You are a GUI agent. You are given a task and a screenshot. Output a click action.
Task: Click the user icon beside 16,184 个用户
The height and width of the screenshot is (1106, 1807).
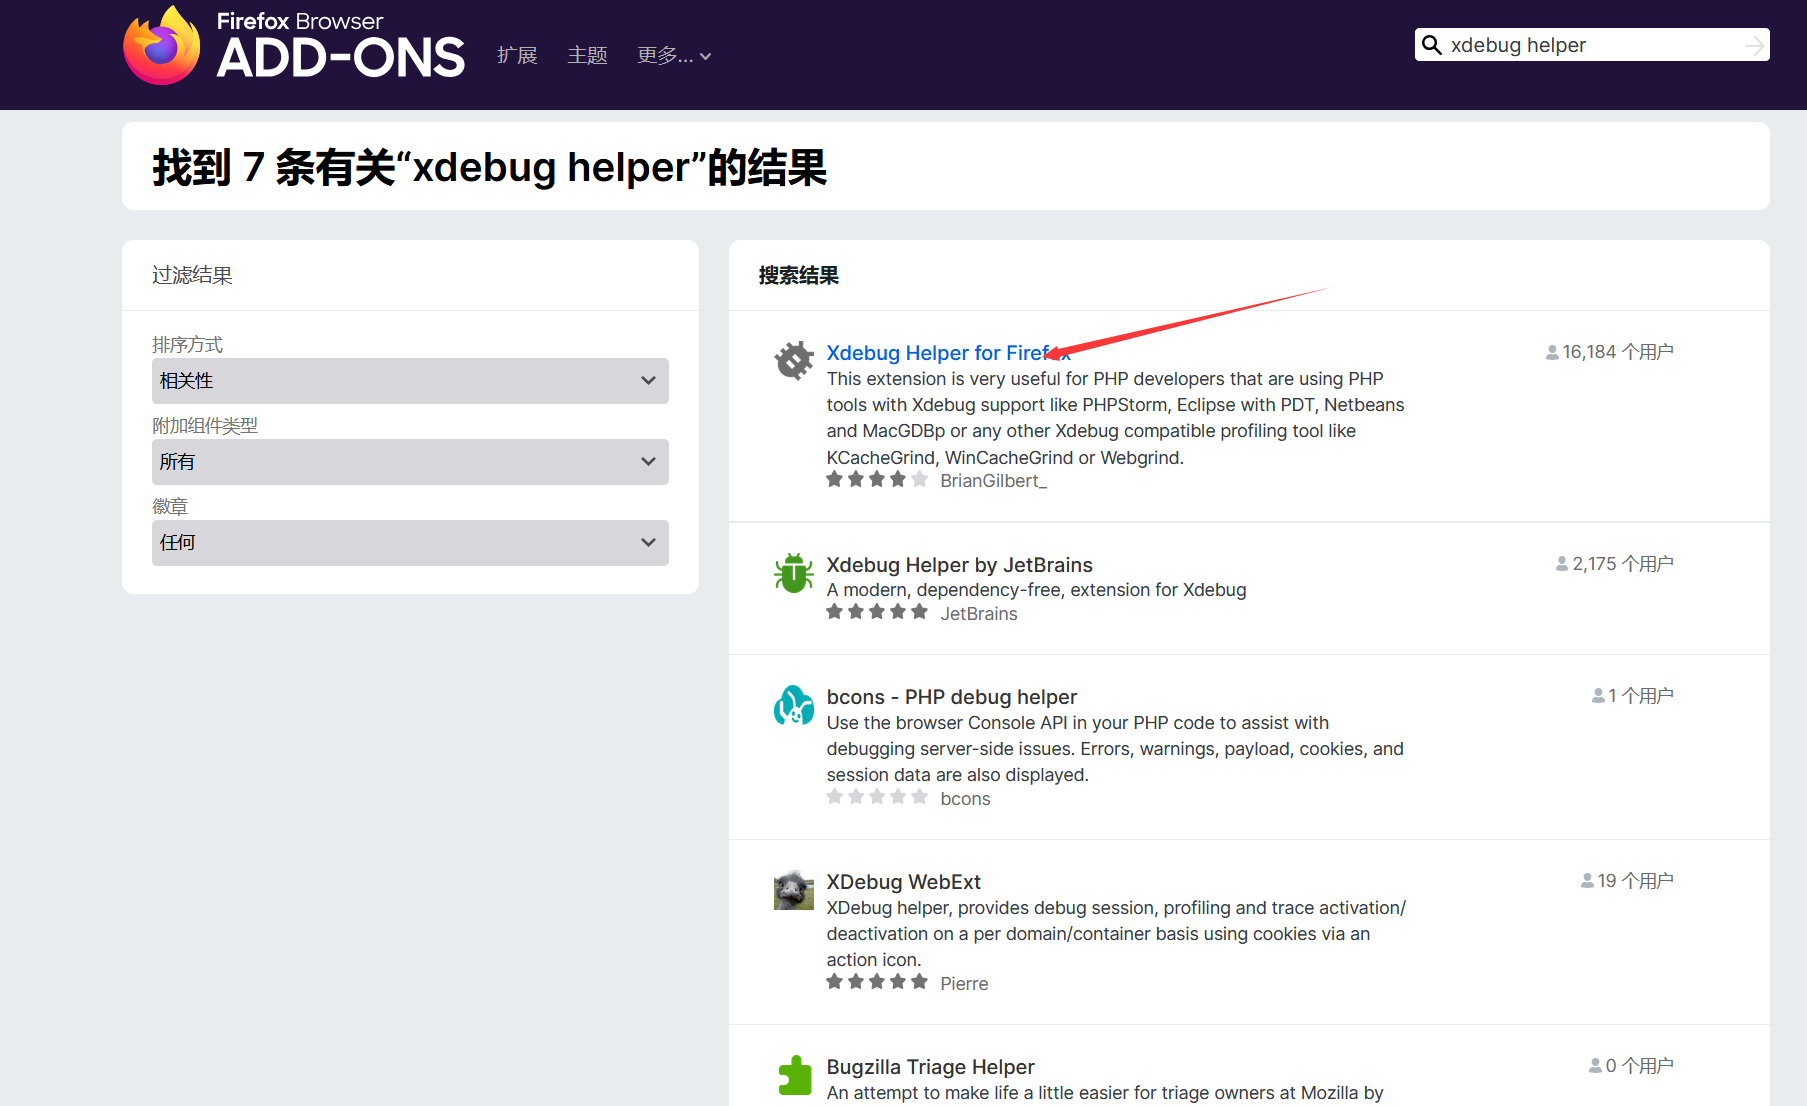[1552, 353]
